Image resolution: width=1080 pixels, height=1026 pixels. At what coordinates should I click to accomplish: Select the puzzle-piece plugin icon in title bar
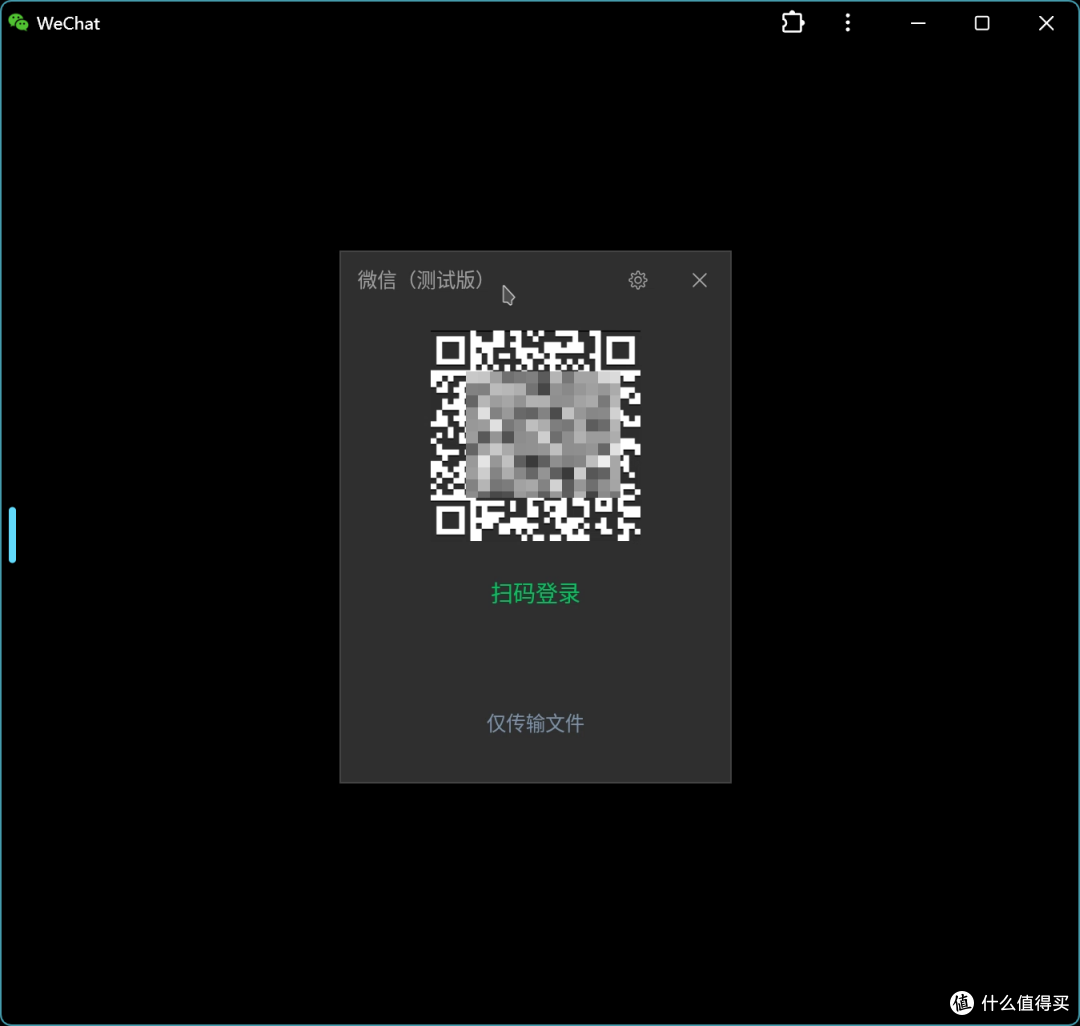tap(792, 22)
